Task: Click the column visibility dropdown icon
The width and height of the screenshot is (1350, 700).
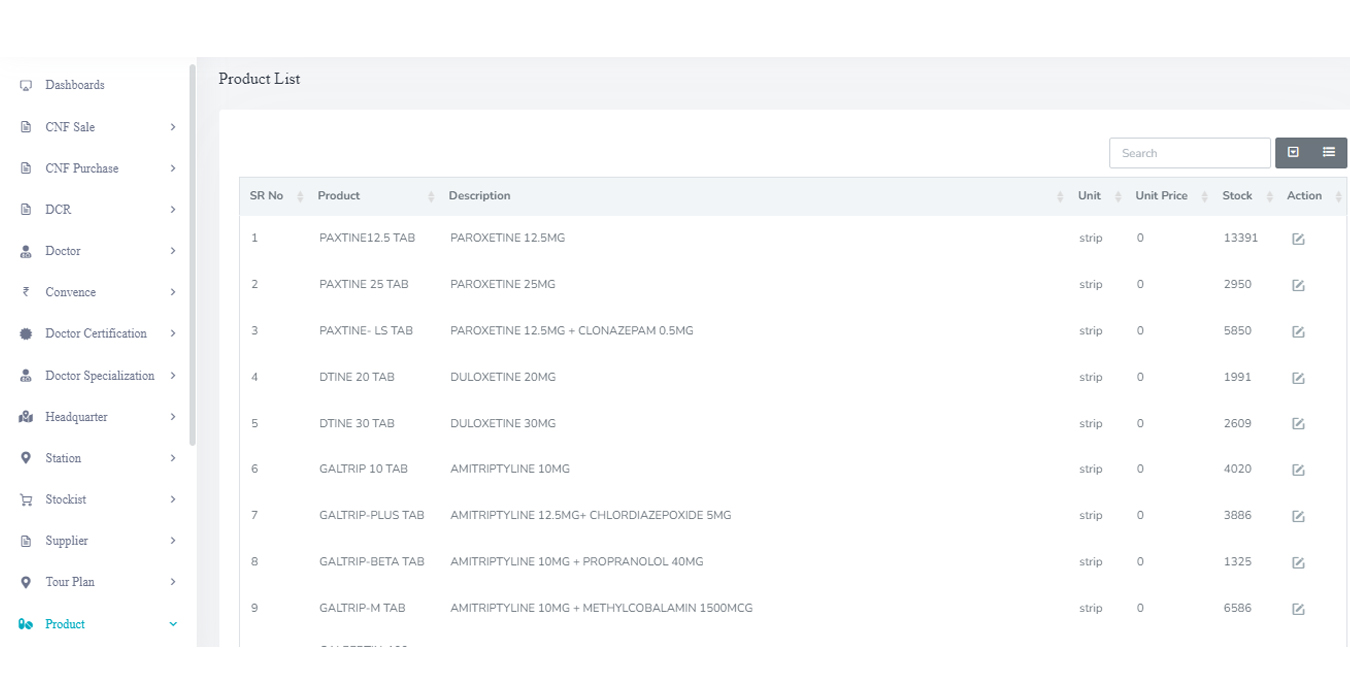Action: [1294, 152]
